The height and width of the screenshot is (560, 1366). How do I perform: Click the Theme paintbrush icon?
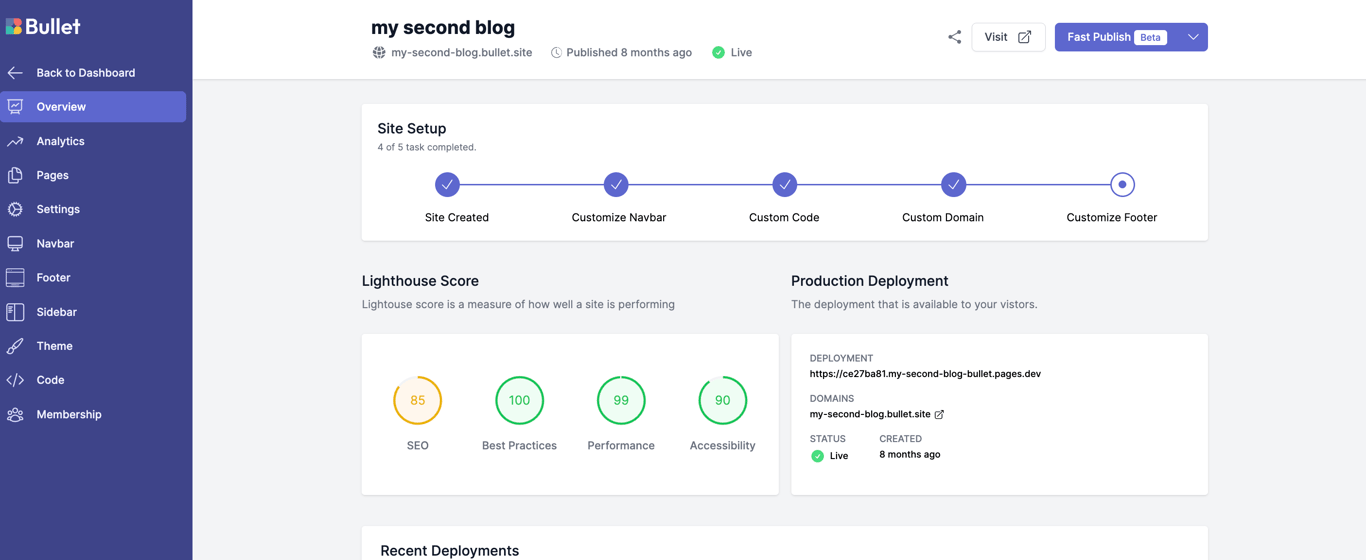tap(15, 346)
